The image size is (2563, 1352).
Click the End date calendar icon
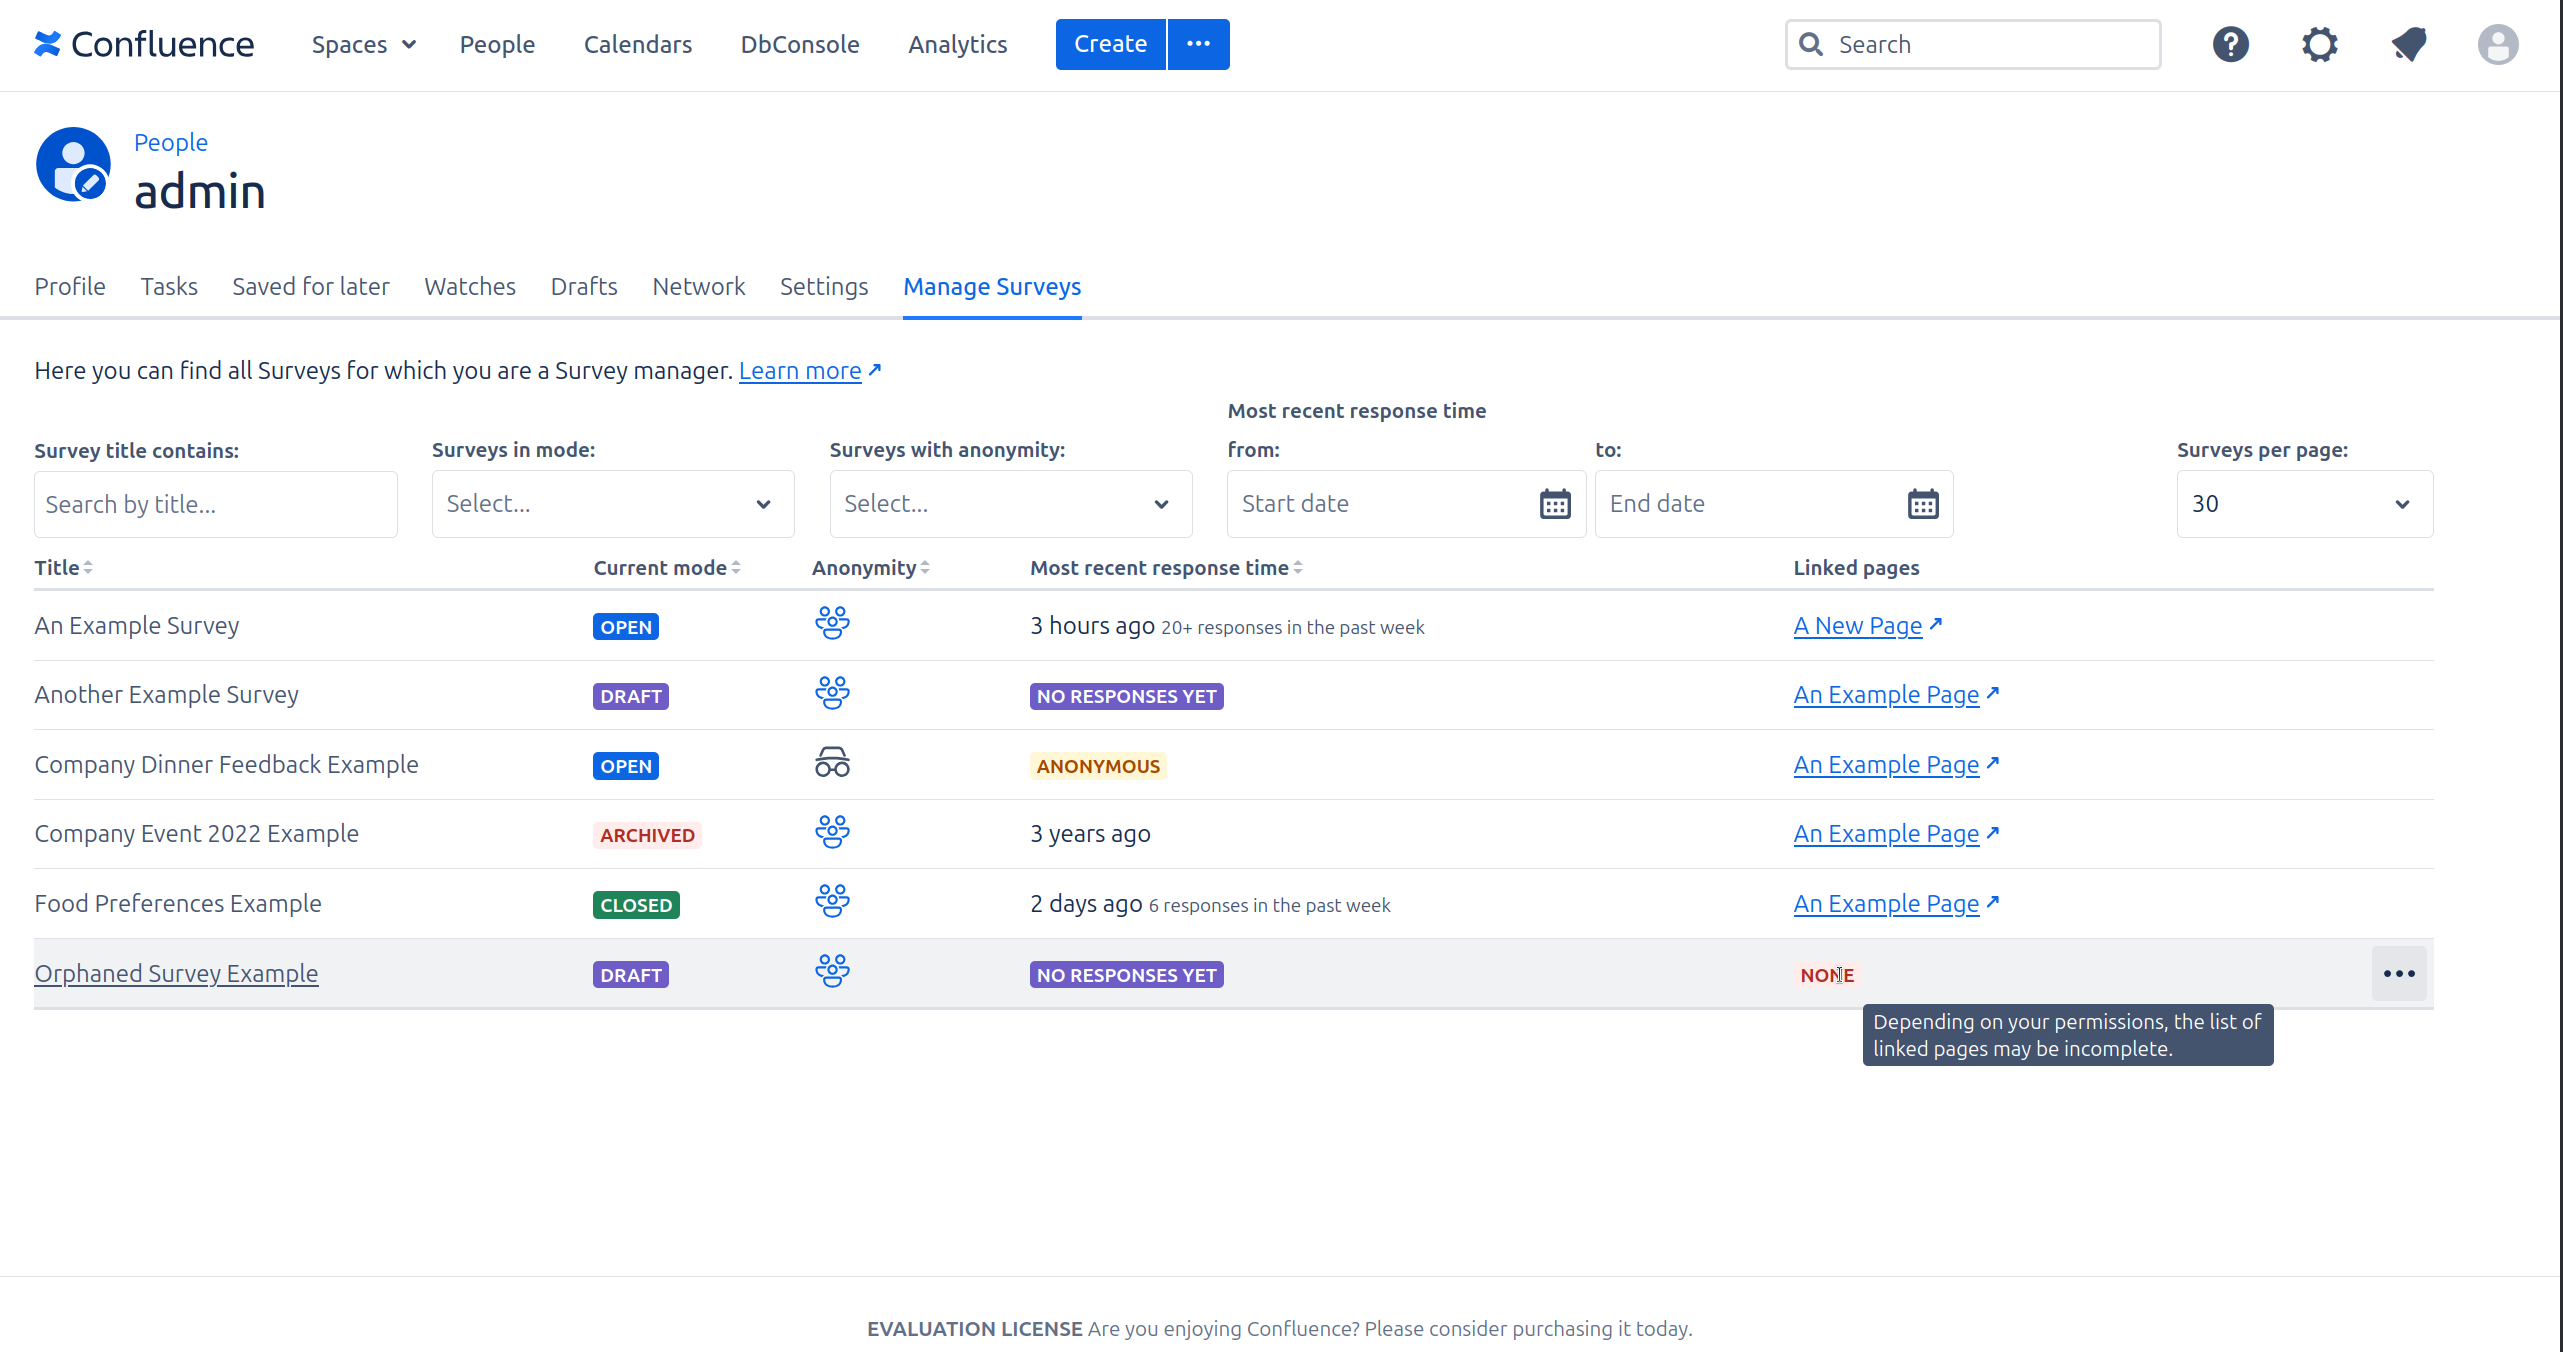coord(1922,504)
